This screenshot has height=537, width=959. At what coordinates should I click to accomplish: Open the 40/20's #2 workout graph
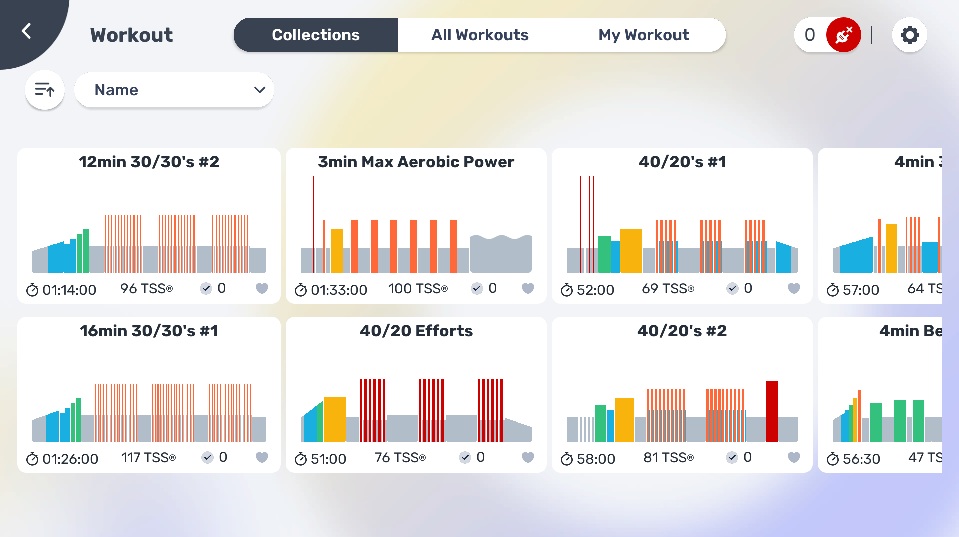tap(682, 411)
